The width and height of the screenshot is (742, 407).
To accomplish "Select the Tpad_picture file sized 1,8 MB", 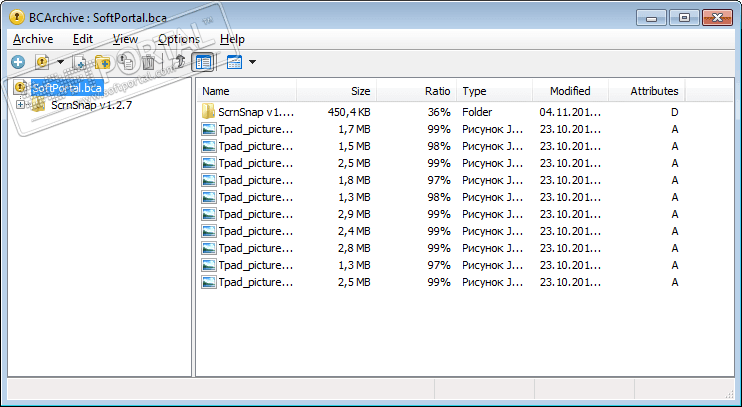I will coord(256,180).
